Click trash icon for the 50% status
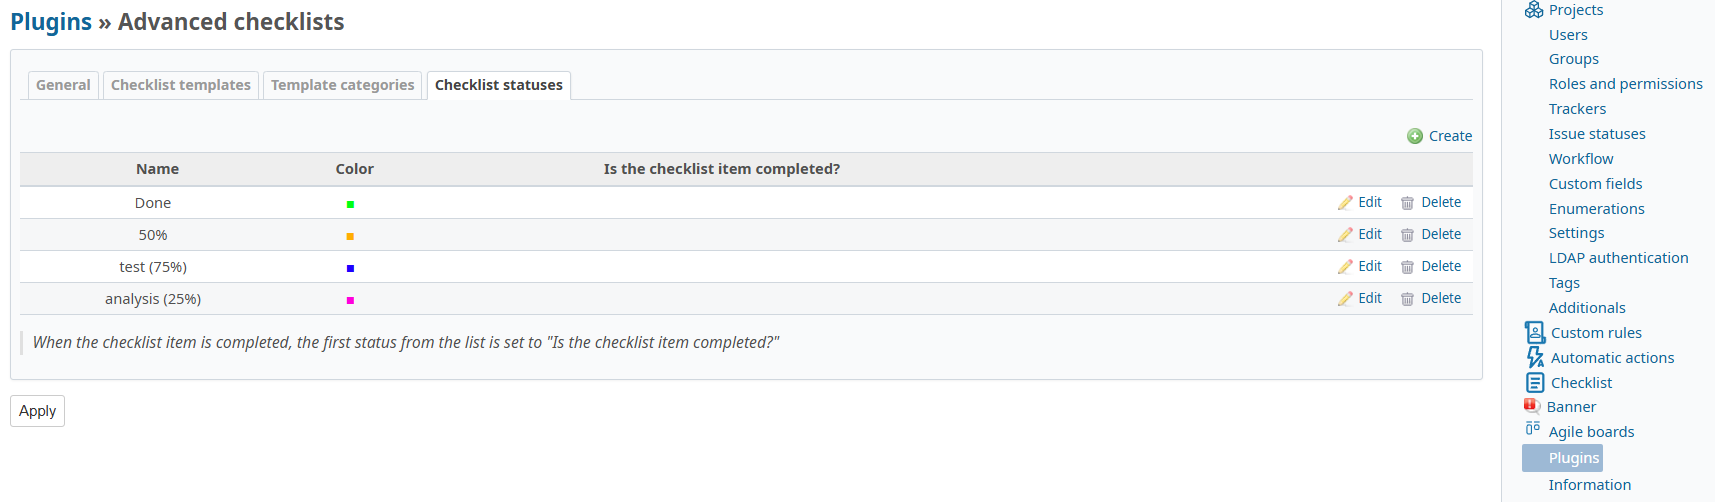The width and height of the screenshot is (1715, 502). pos(1407,235)
